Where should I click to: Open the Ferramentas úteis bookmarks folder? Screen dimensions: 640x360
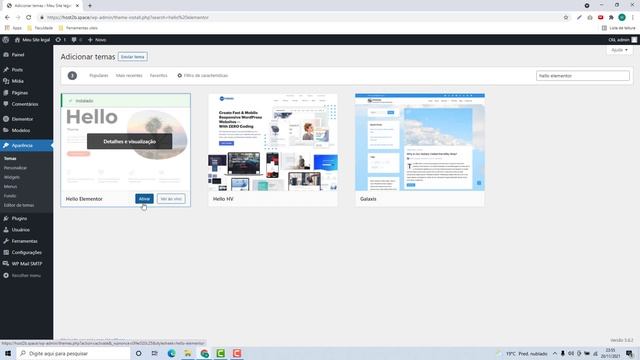[x=78, y=28]
